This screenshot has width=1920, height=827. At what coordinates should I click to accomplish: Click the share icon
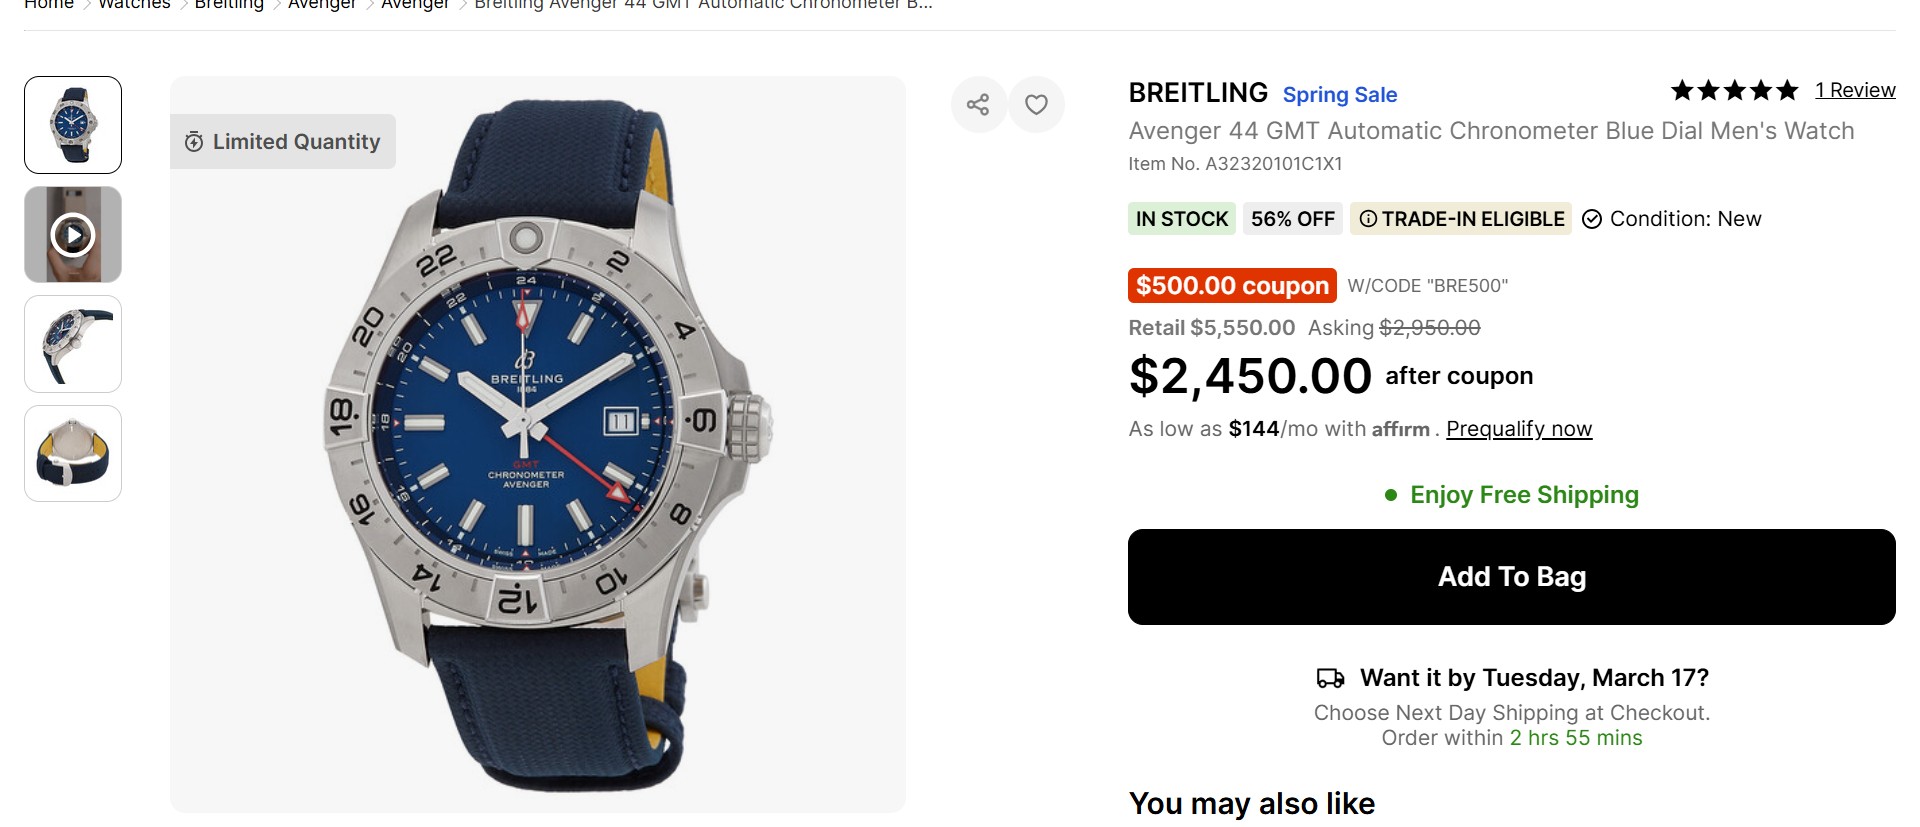978,104
